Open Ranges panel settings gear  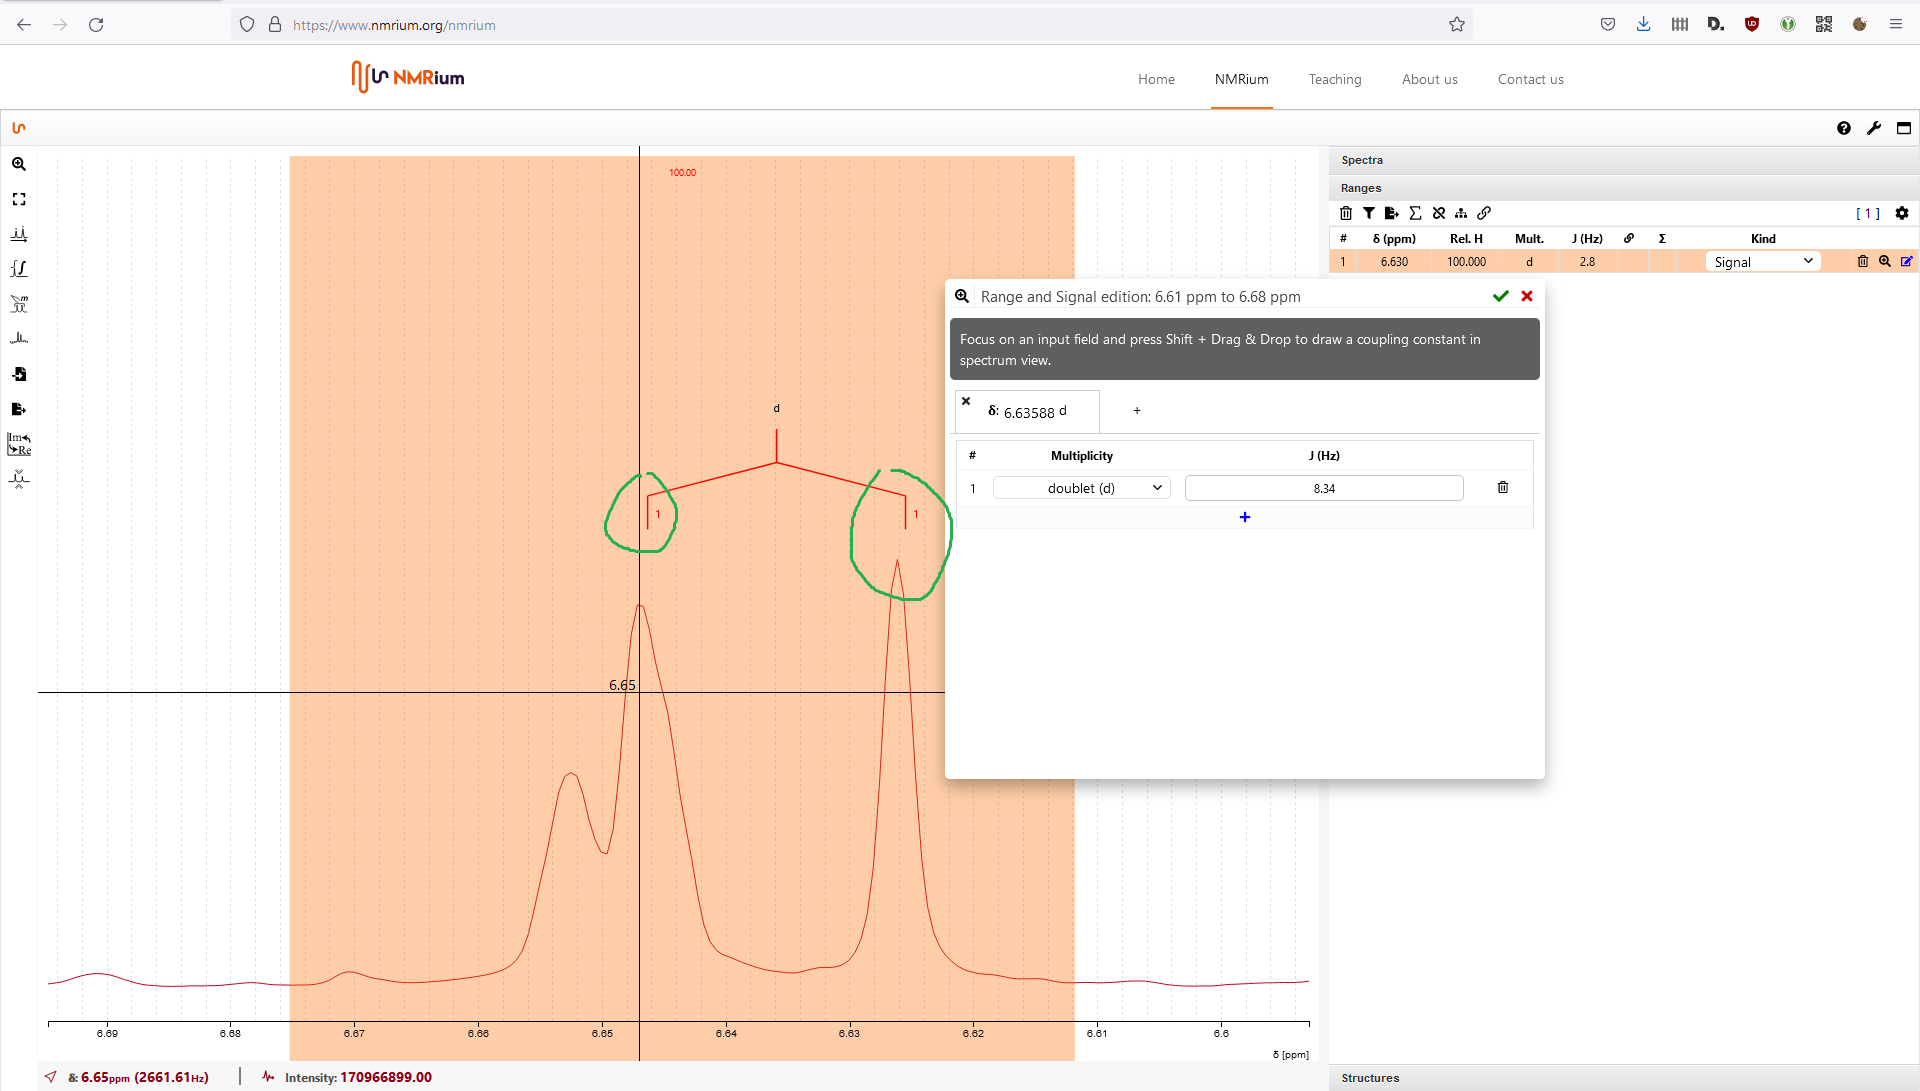click(x=1902, y=213)
